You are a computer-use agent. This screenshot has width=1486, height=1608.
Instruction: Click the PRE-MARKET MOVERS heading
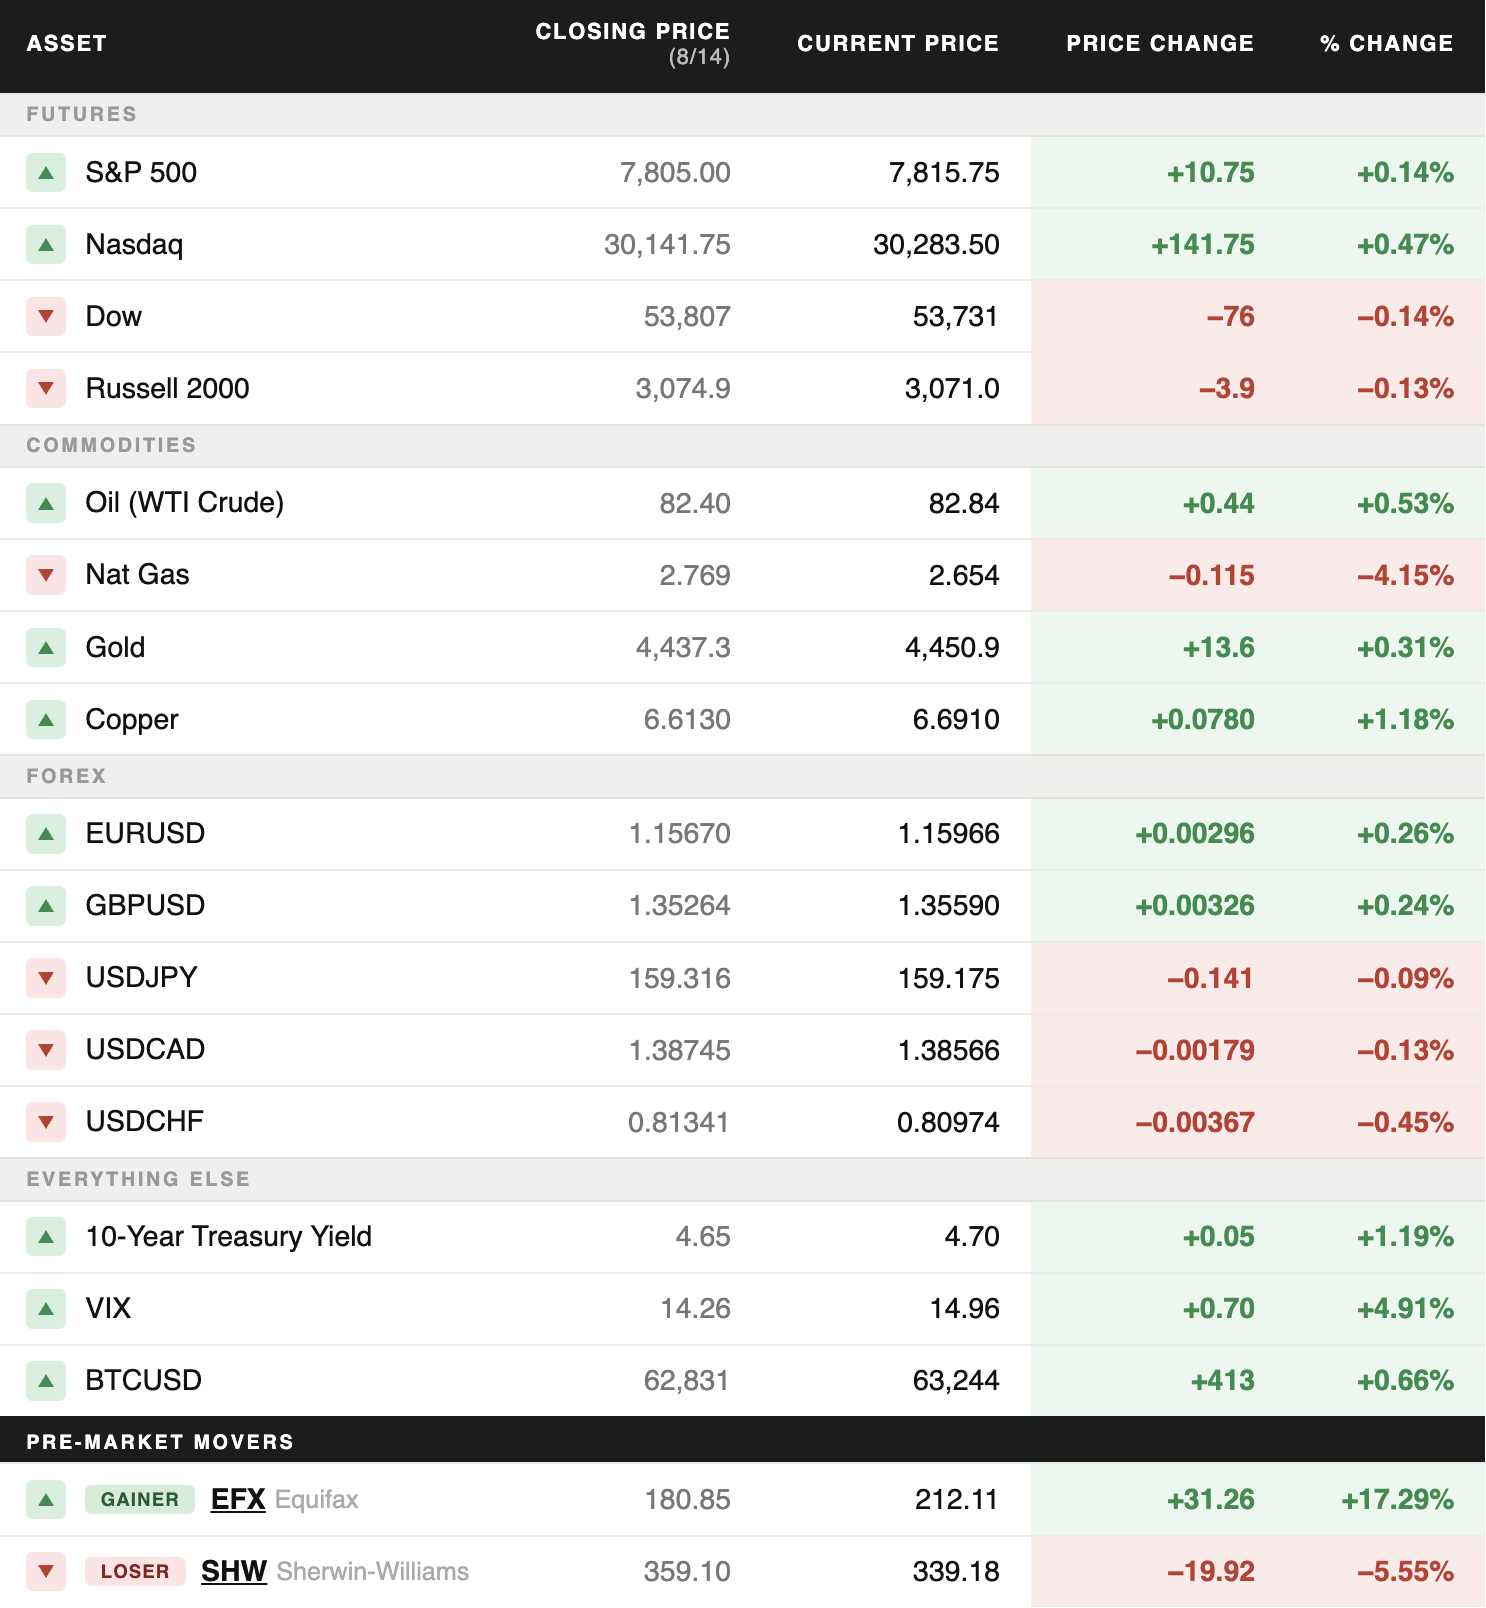pyautogui.click(x=160, y=1442)
